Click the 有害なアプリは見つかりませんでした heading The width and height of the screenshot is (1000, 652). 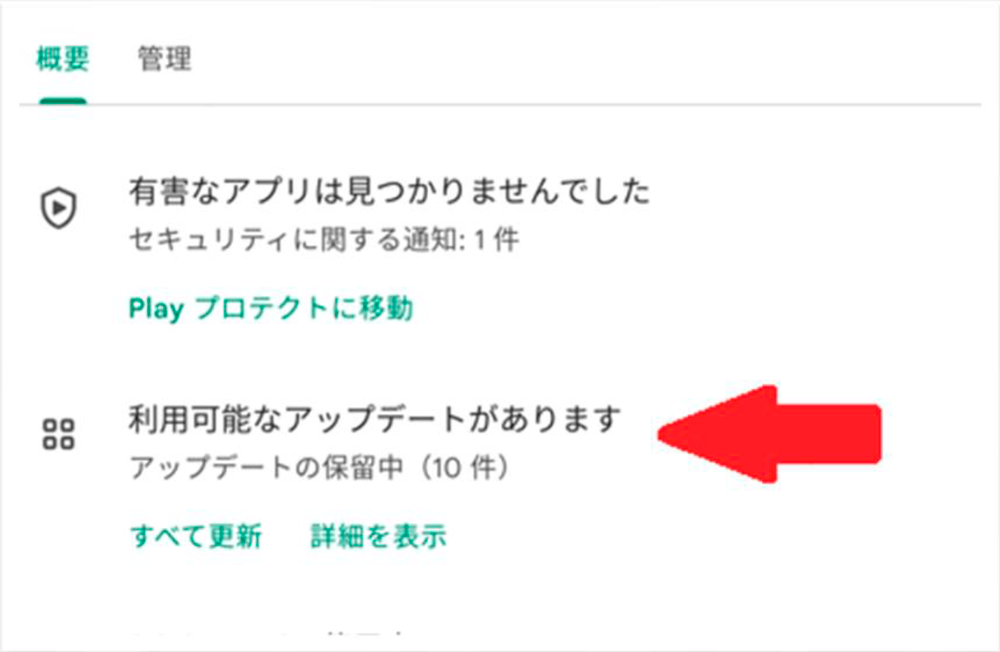click(x=389, y=192)
